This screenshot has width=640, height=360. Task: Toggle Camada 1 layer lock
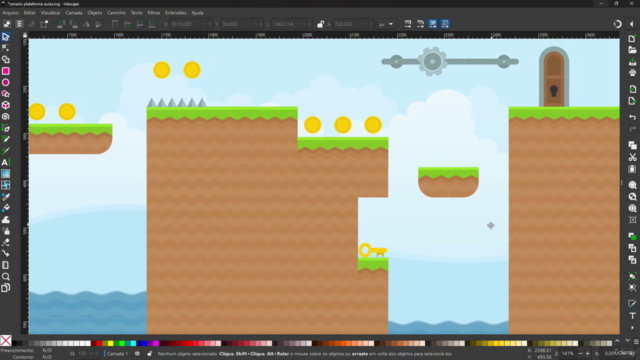[149, 353]
